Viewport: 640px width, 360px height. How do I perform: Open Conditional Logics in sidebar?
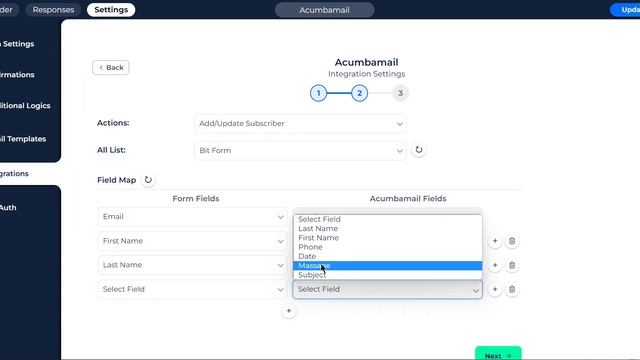[x=25, y=106]
